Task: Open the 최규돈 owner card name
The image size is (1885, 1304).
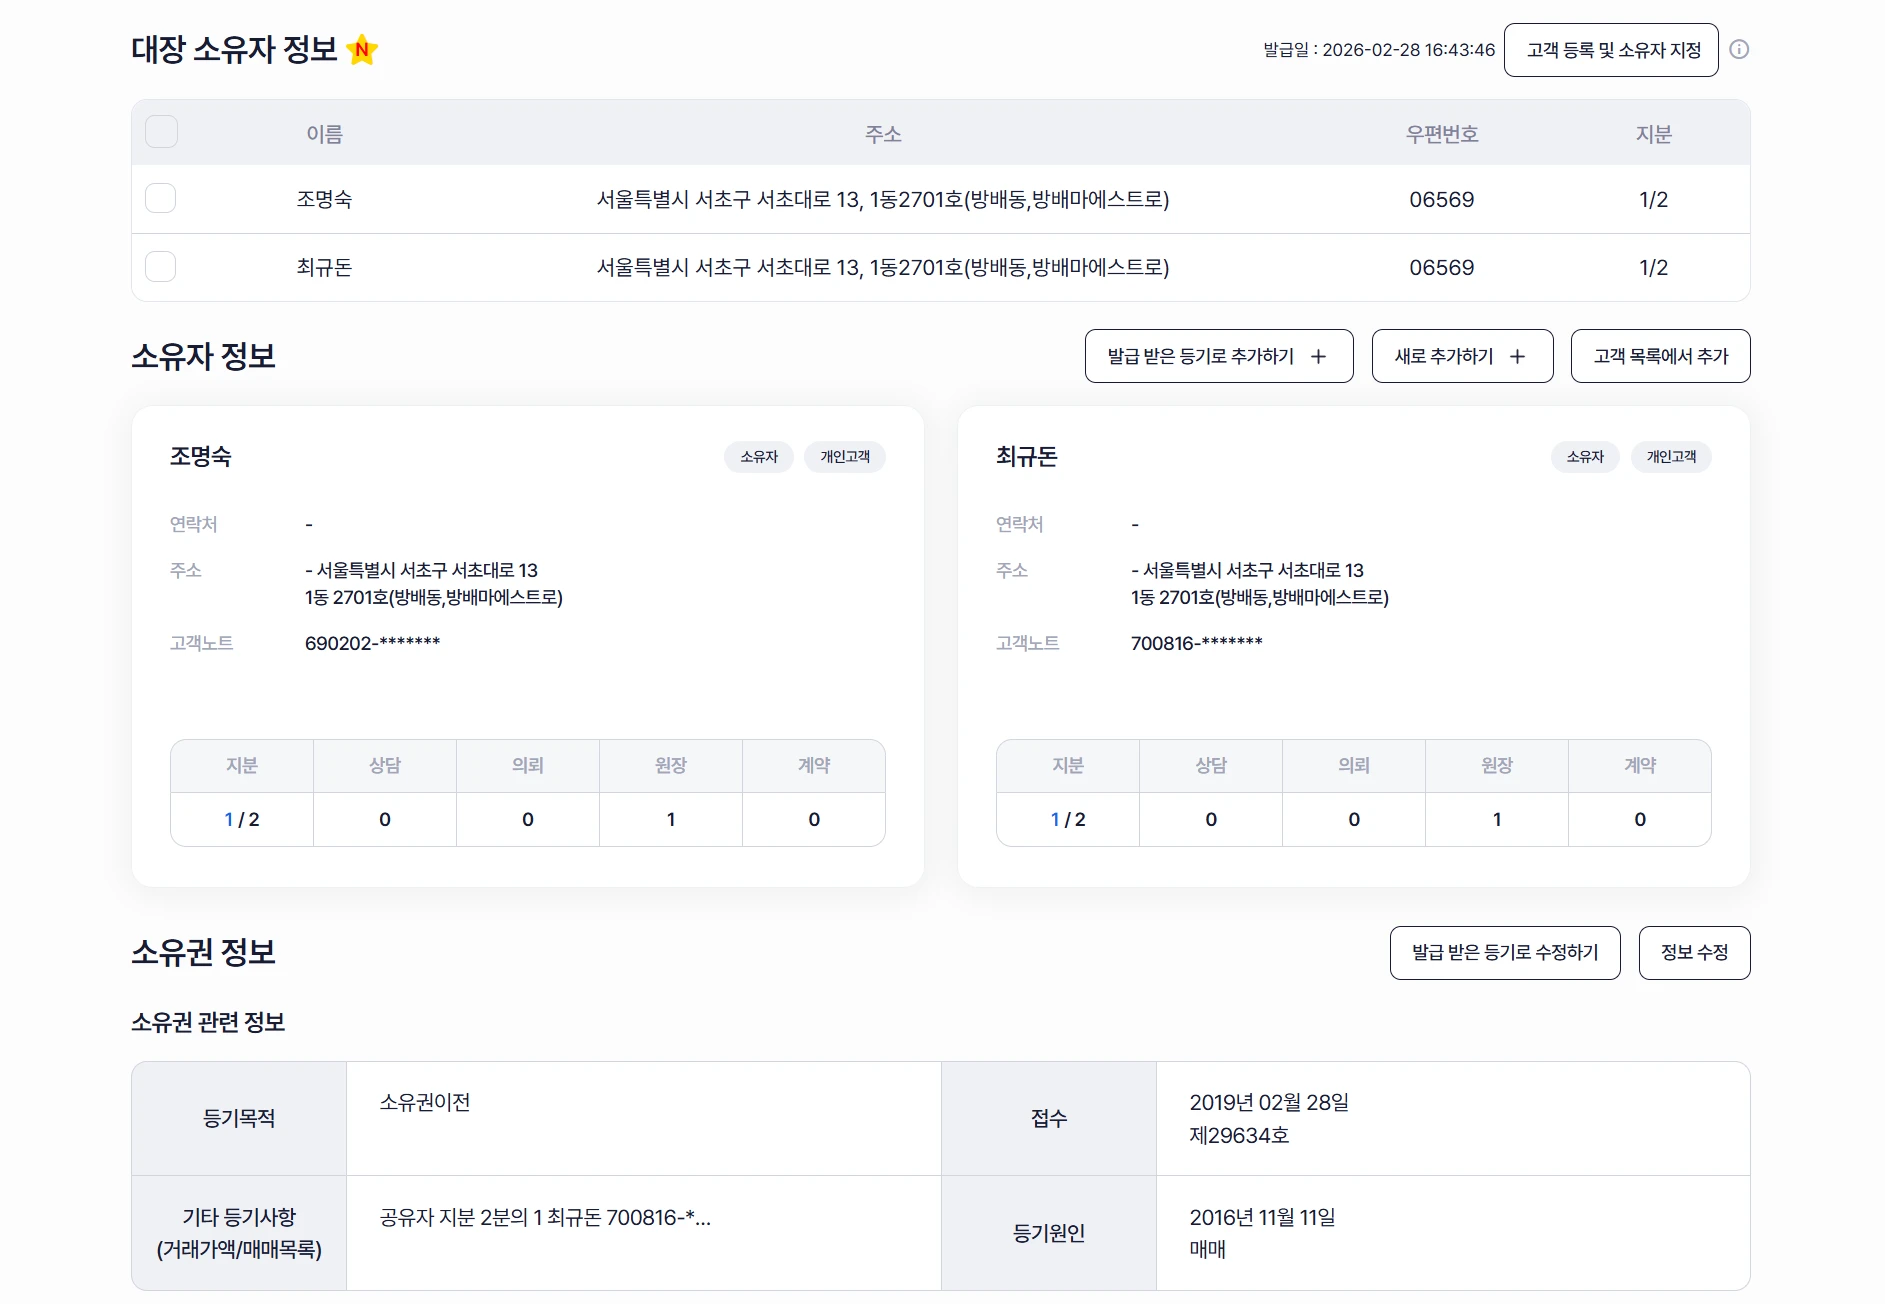Action: (1026, 457)
